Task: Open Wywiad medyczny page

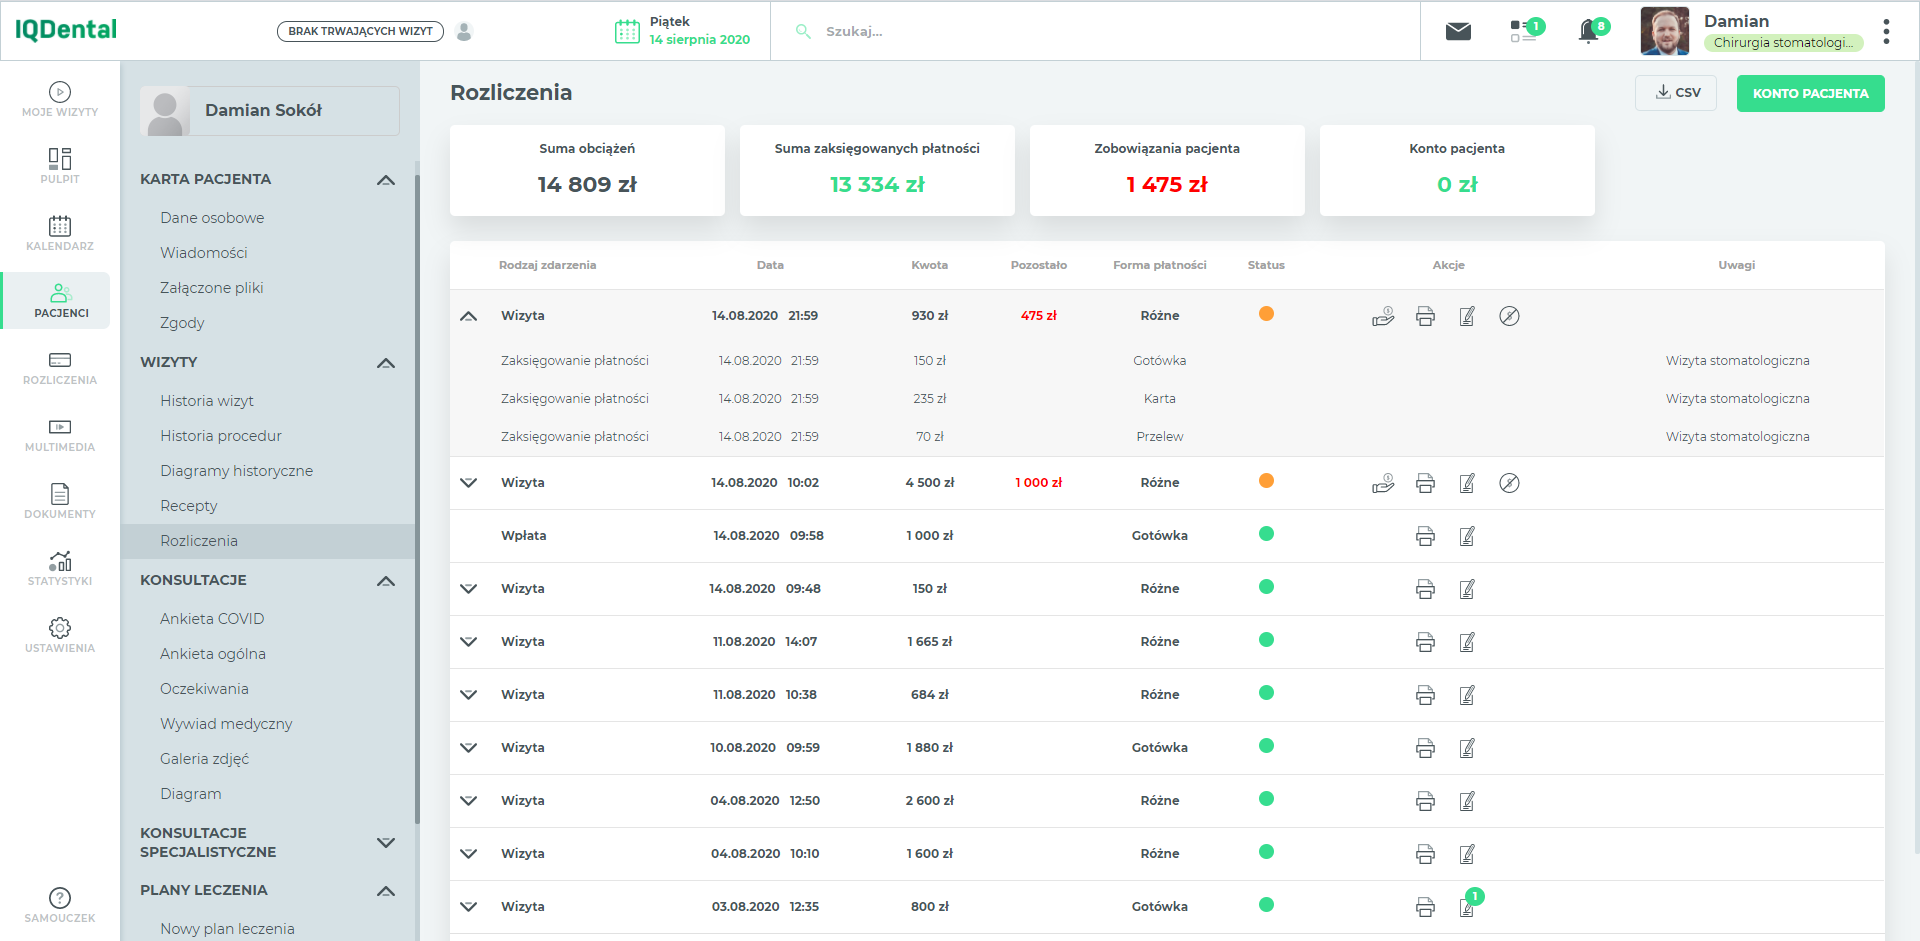Action: click(226, 724)
